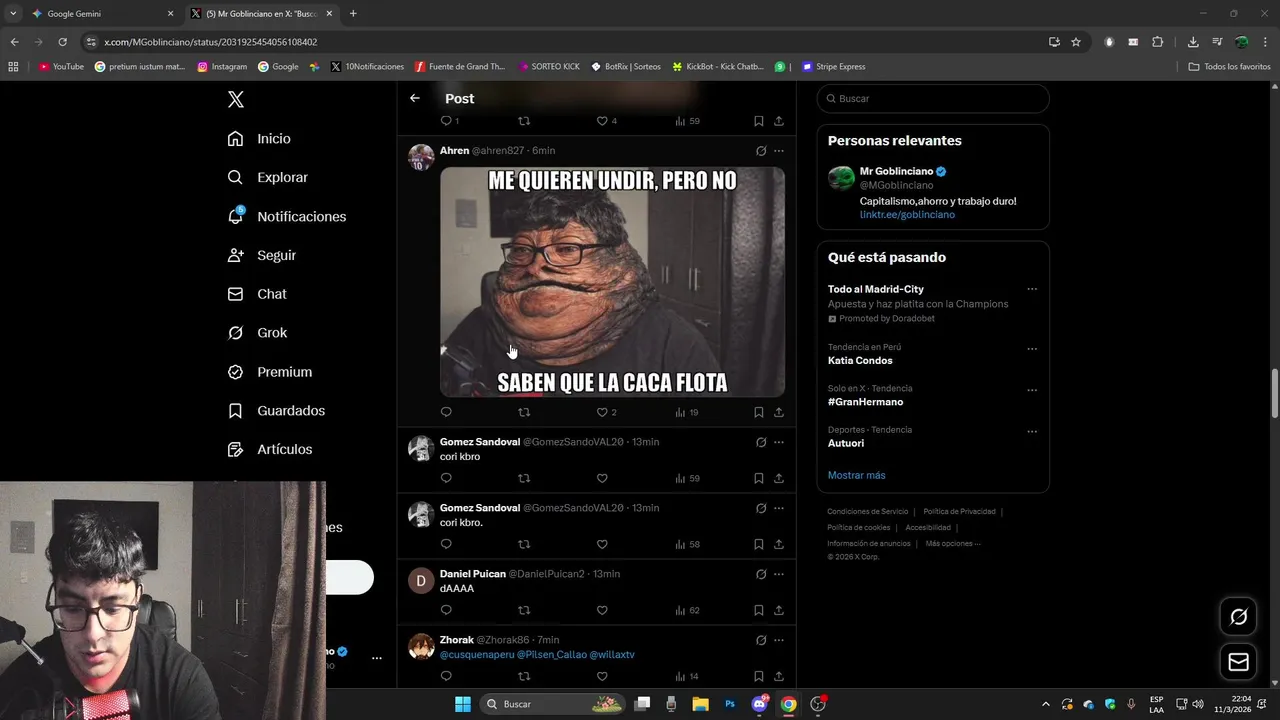Viewport: 1280px width, 720px height.
Task: Open more options on Ahren's post
Action: [779, 151]
